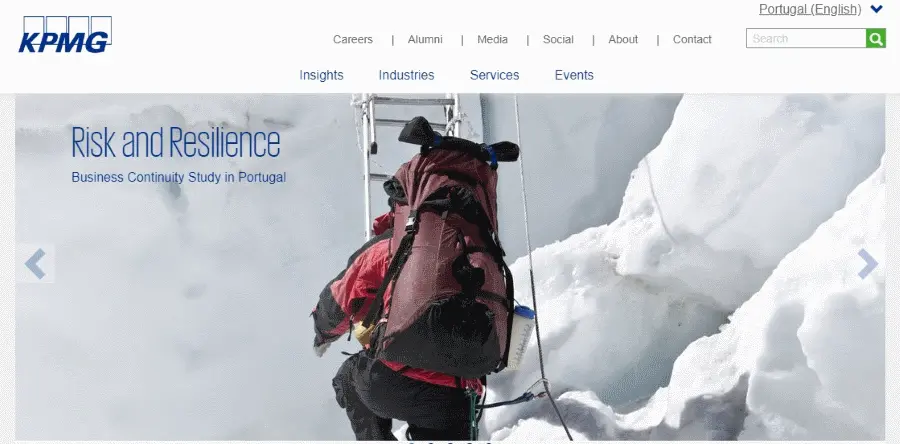Advance to next carousel slide arrow
The height and width of the screenshot is (444, 900).
tap(867, 264)
